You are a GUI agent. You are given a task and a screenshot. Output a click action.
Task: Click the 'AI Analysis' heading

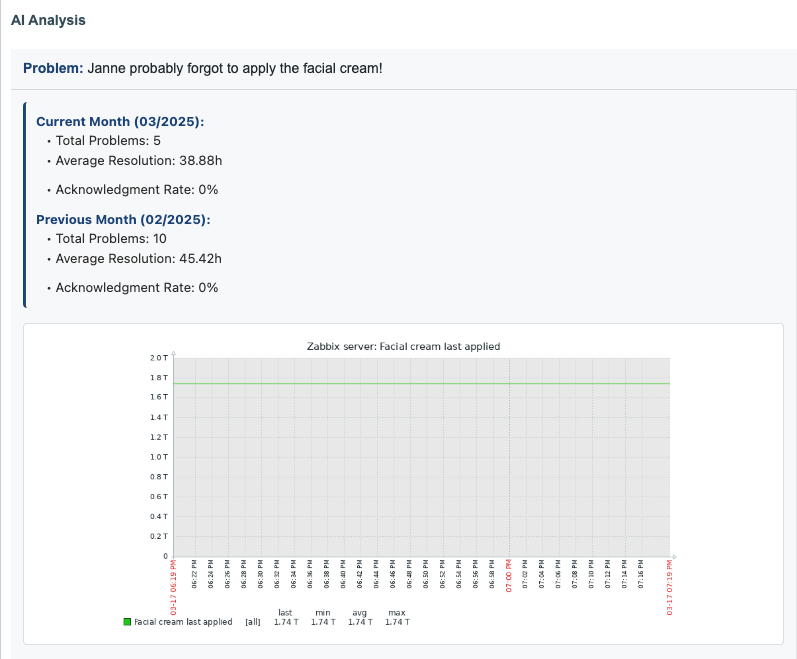point(48,20)
